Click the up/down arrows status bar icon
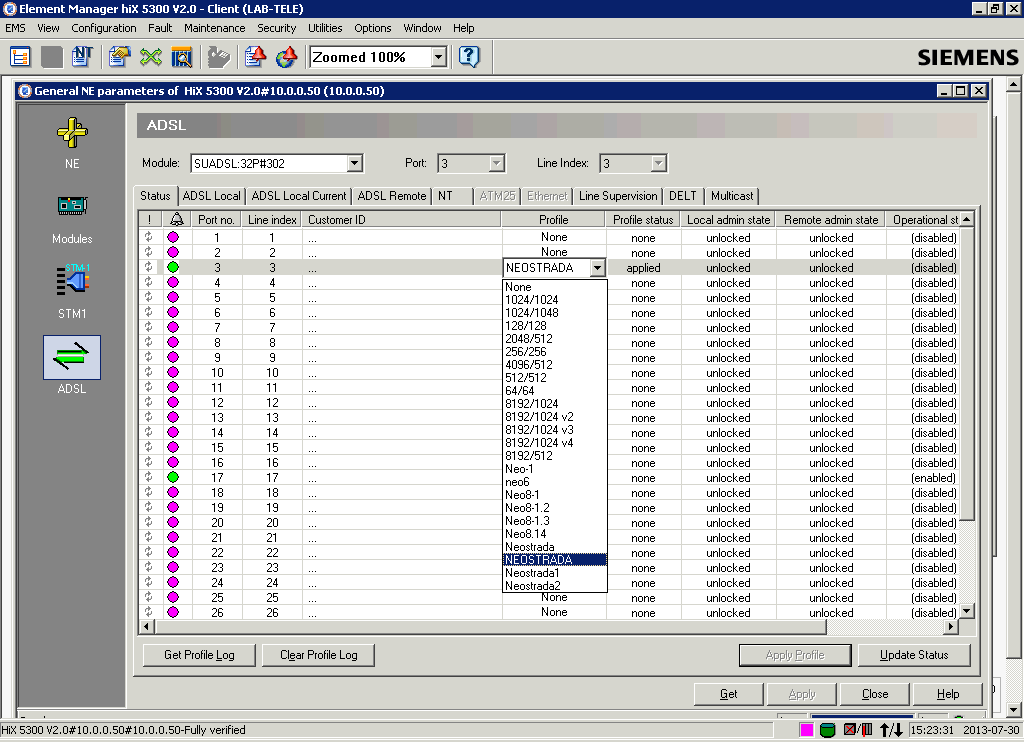 point(891,730)
